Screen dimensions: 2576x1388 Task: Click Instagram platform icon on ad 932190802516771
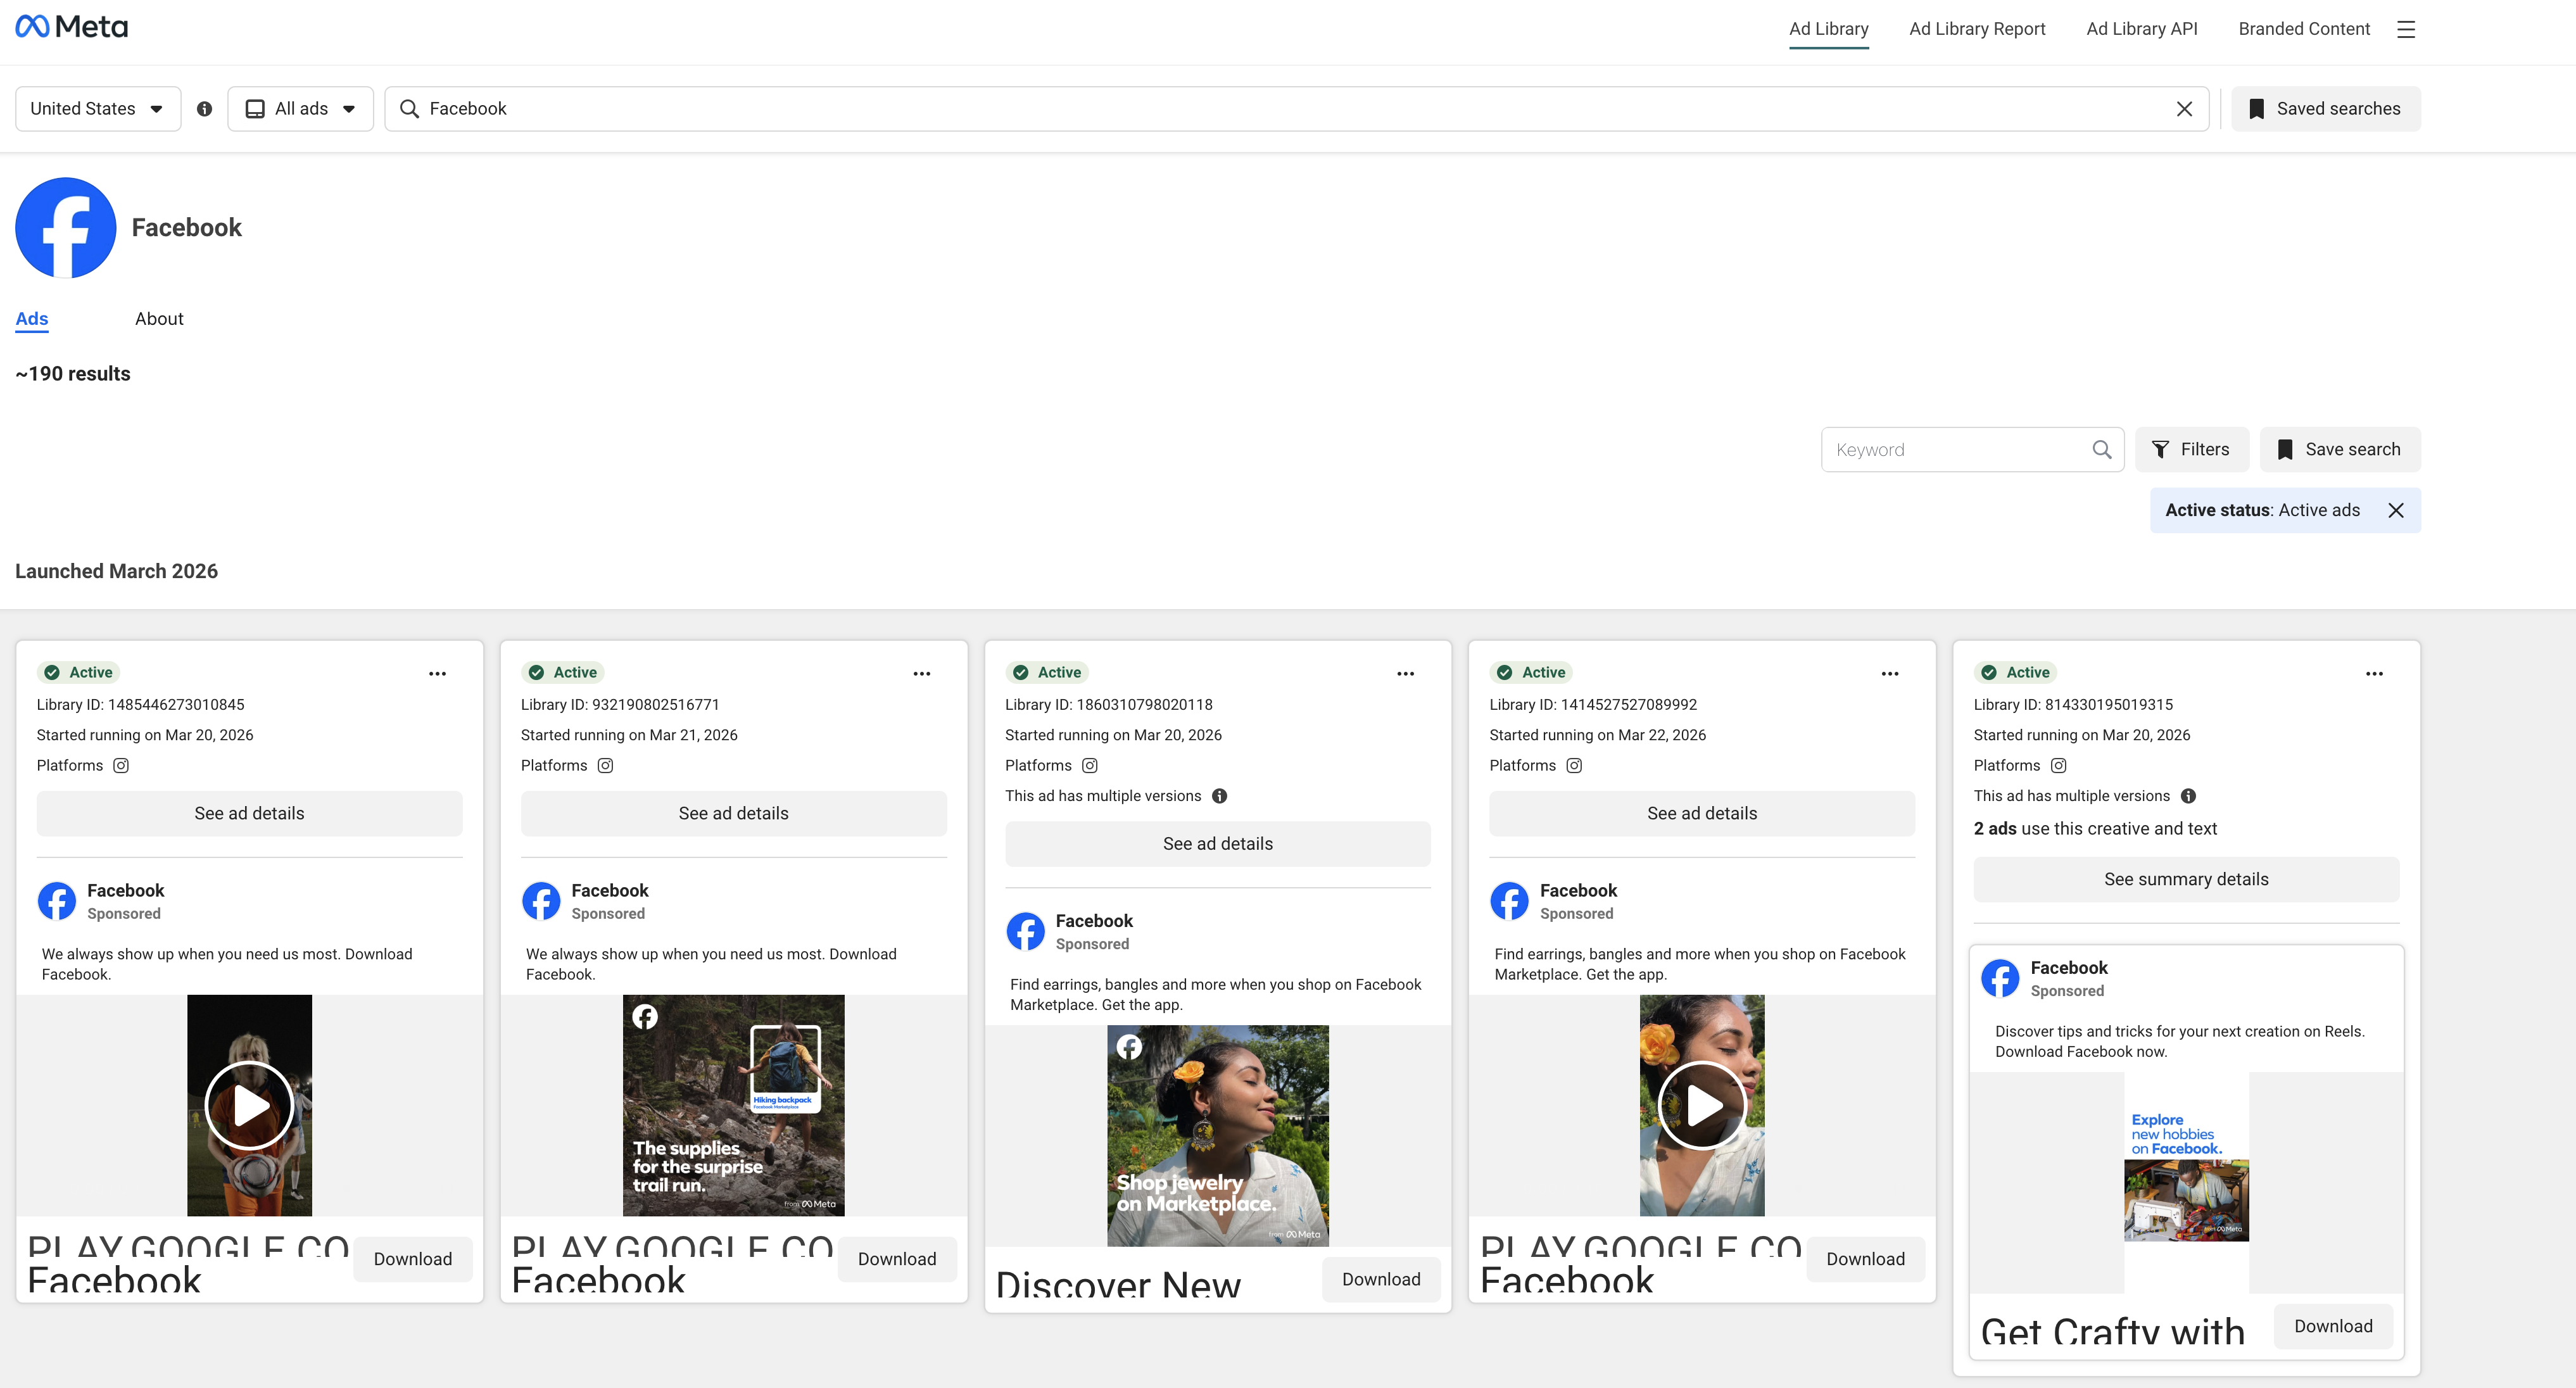605,766
